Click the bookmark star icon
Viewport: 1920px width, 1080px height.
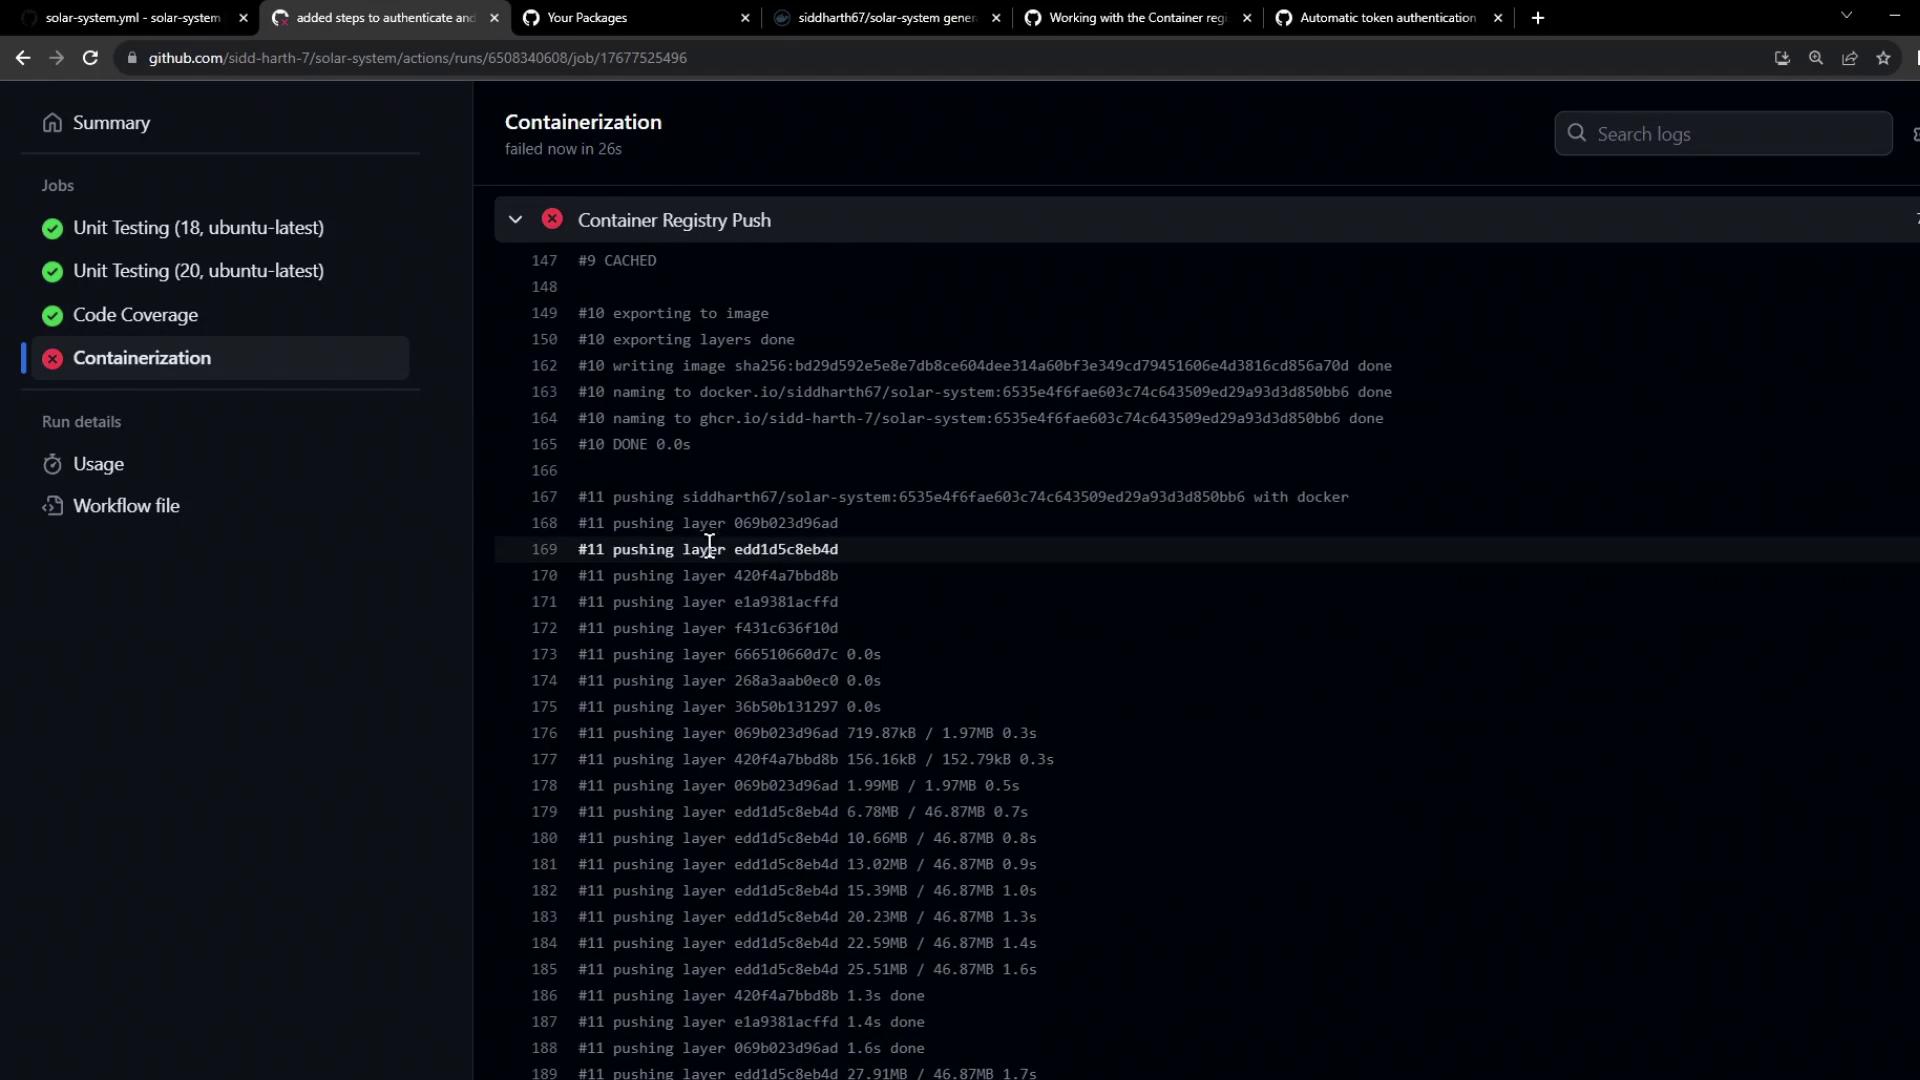[1883, 58]
